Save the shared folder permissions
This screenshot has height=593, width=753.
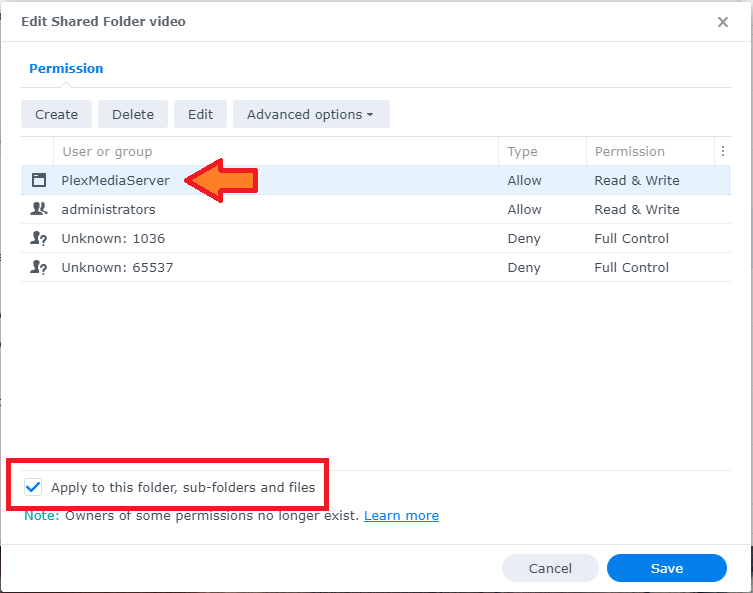666,568
